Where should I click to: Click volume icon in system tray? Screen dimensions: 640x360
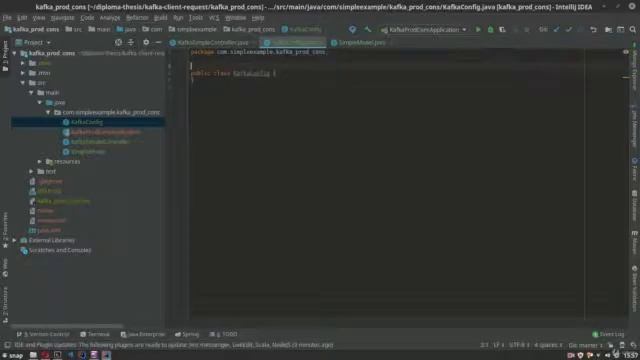click(607, 356)
